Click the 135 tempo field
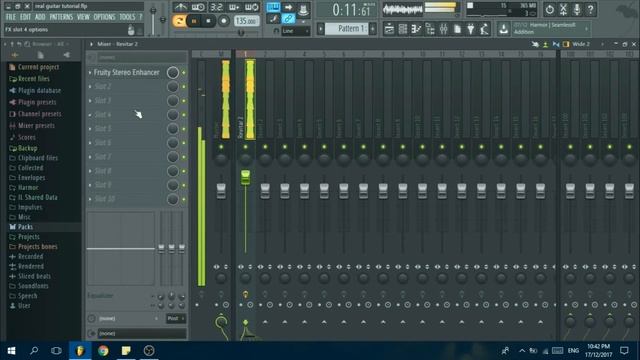This screenshot has width=640, height=360. 247,21
